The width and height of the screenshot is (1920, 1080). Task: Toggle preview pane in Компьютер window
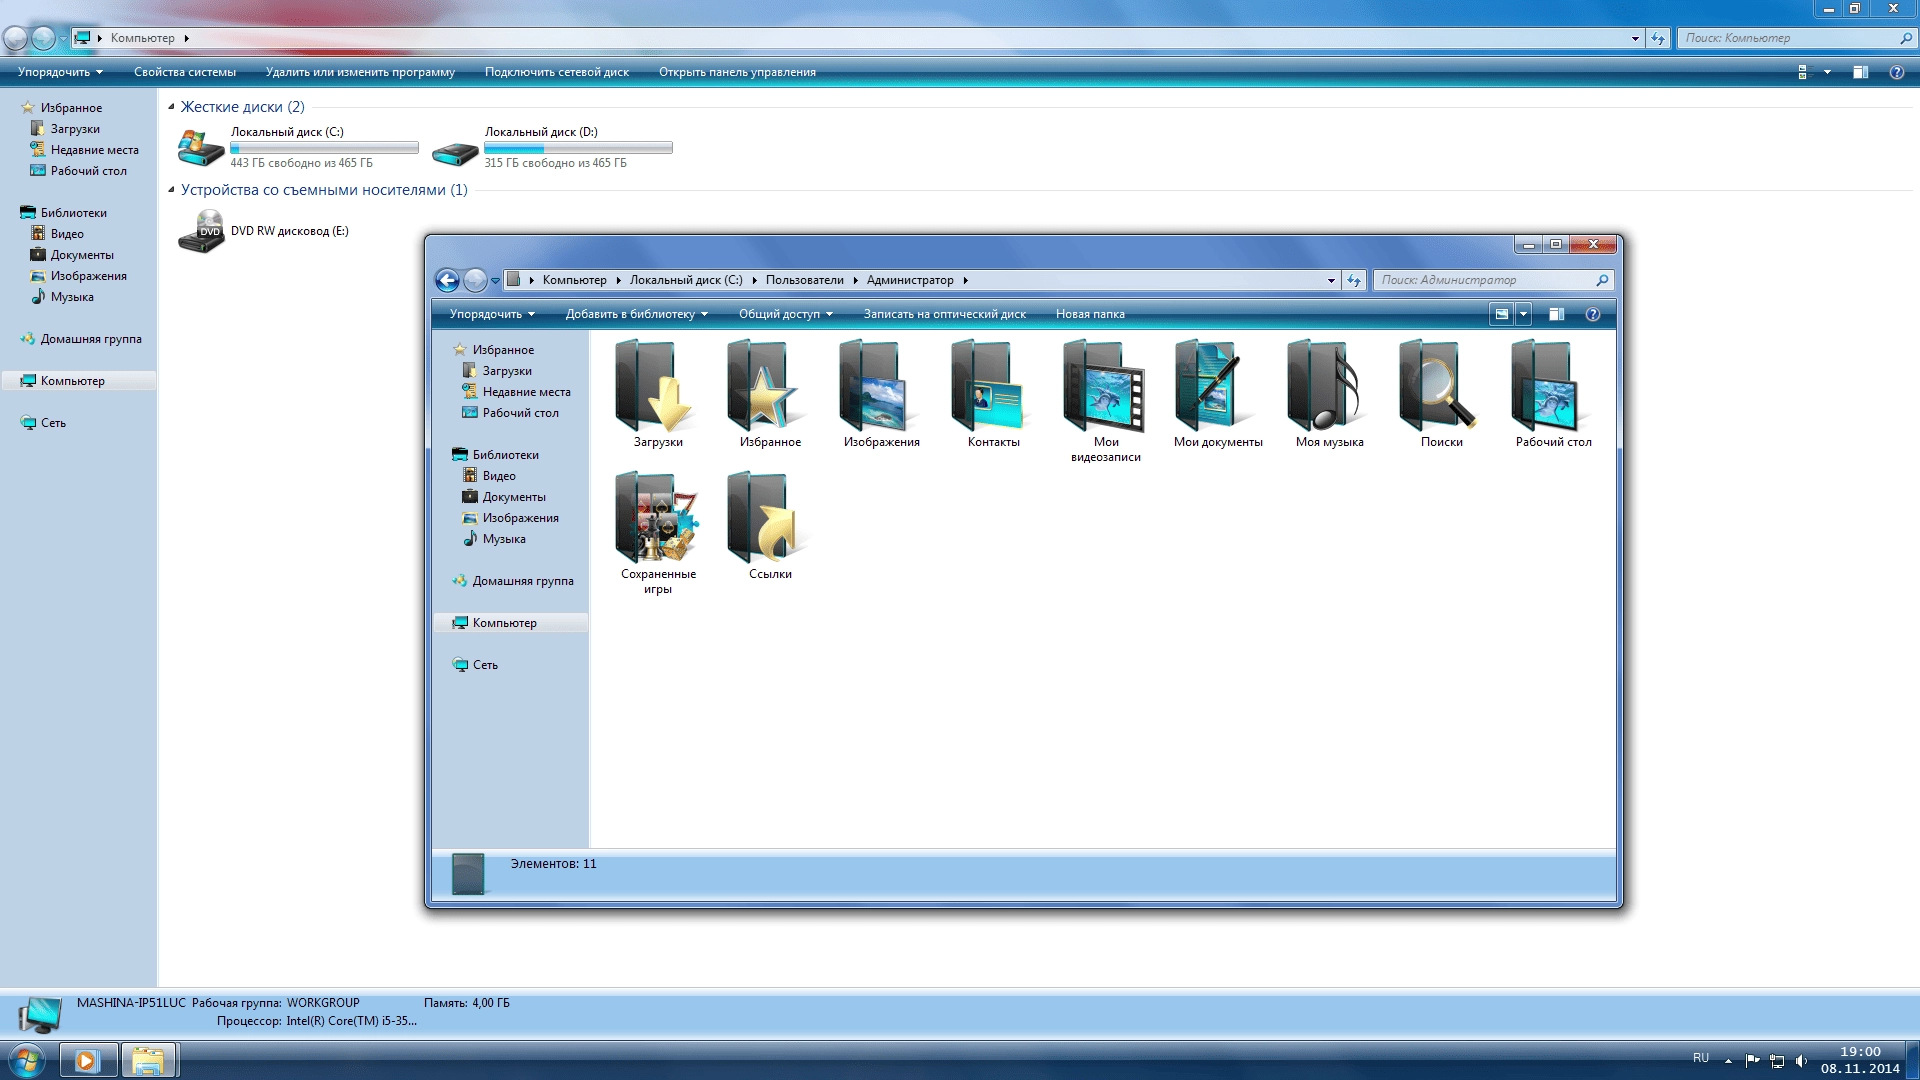[x=1860, y=72]
